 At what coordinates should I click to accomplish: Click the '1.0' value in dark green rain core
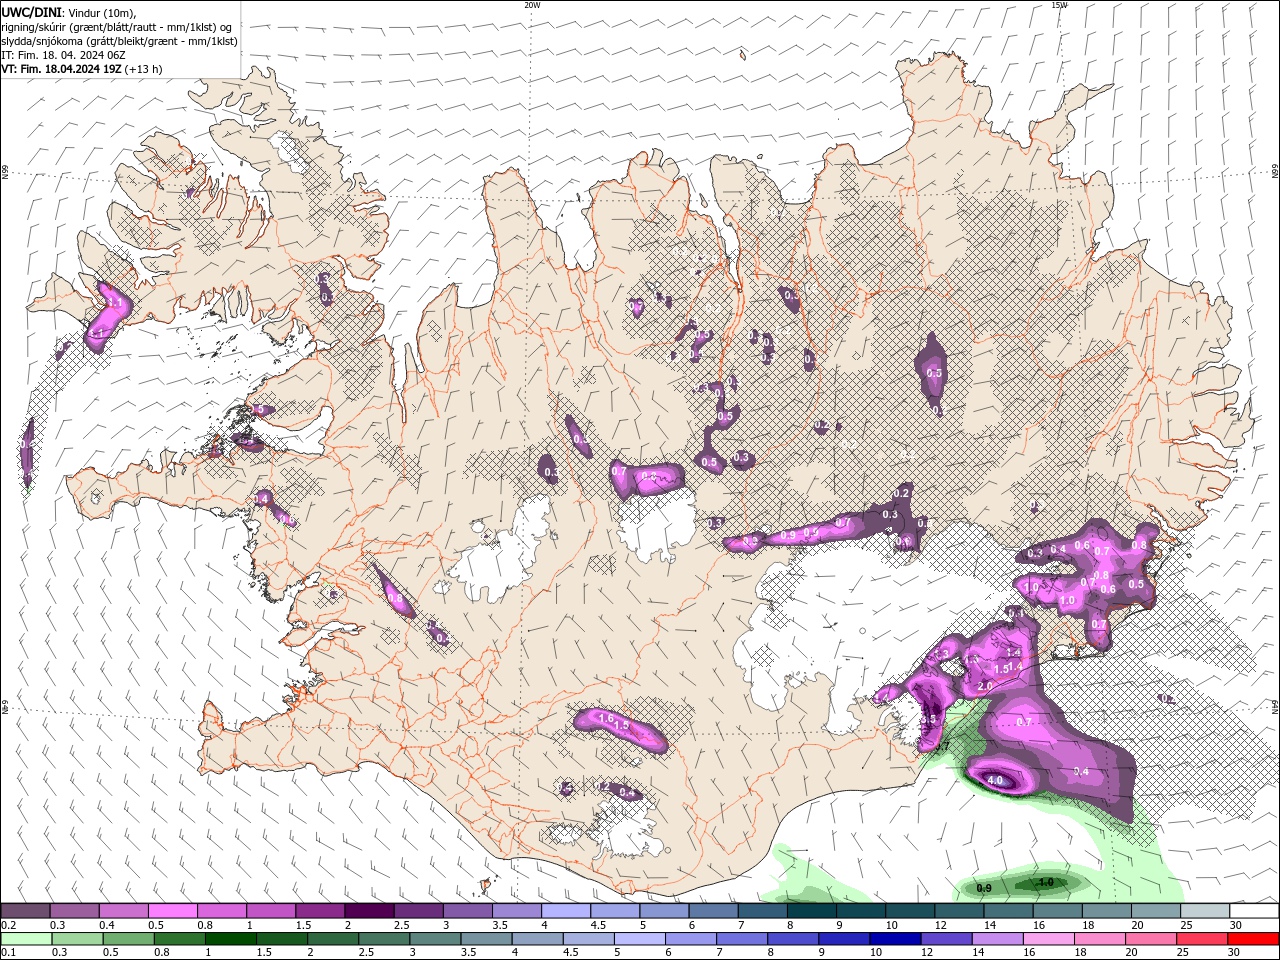pyautogui.click(x=1046, y=882)
